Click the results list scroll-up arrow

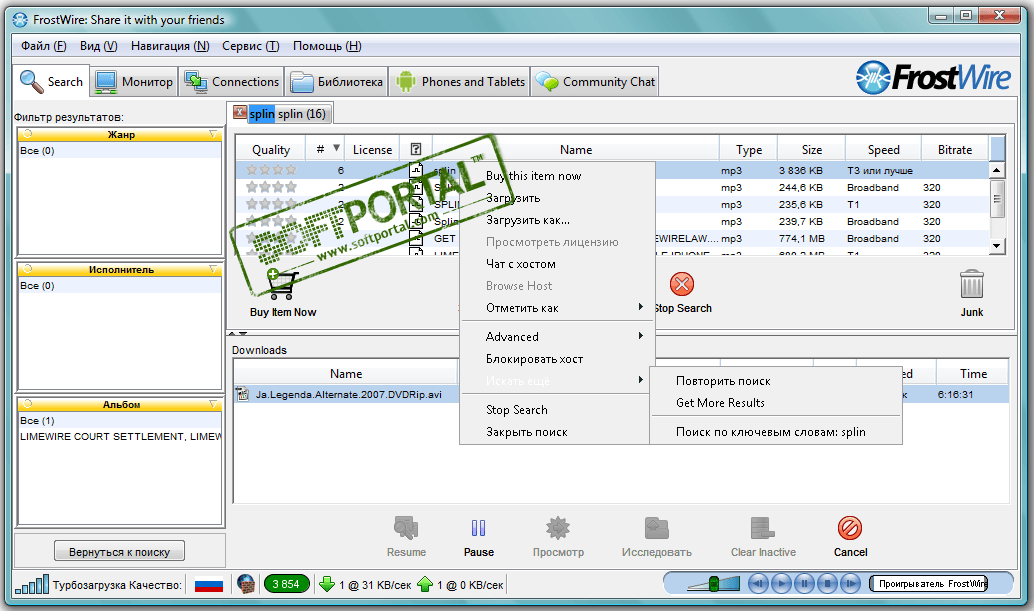pos(996,171)
